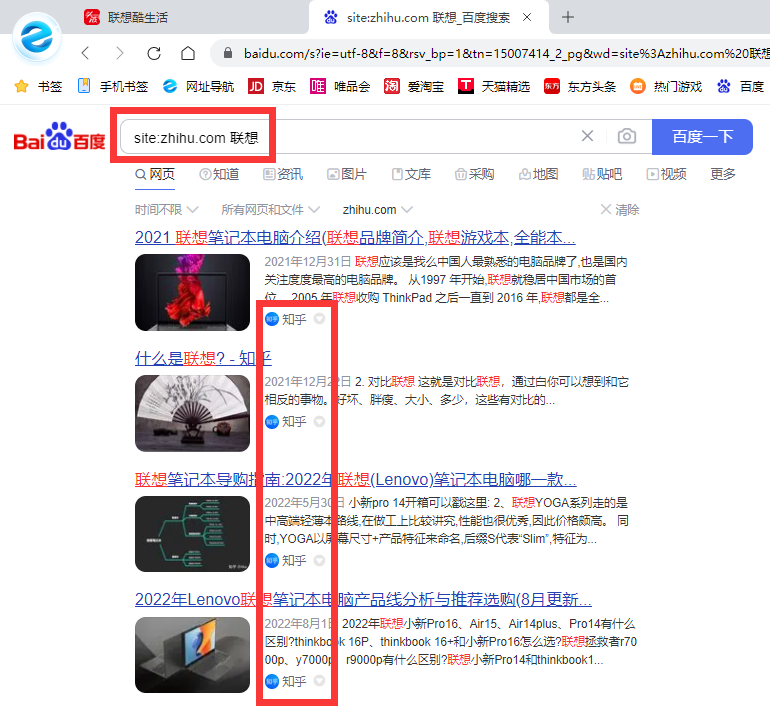Image resolution: width=770 pixels, height=707 pixels.
Task: Open result 联想笔记本导购指南:2022年
Action: click(x=356, y=479)
